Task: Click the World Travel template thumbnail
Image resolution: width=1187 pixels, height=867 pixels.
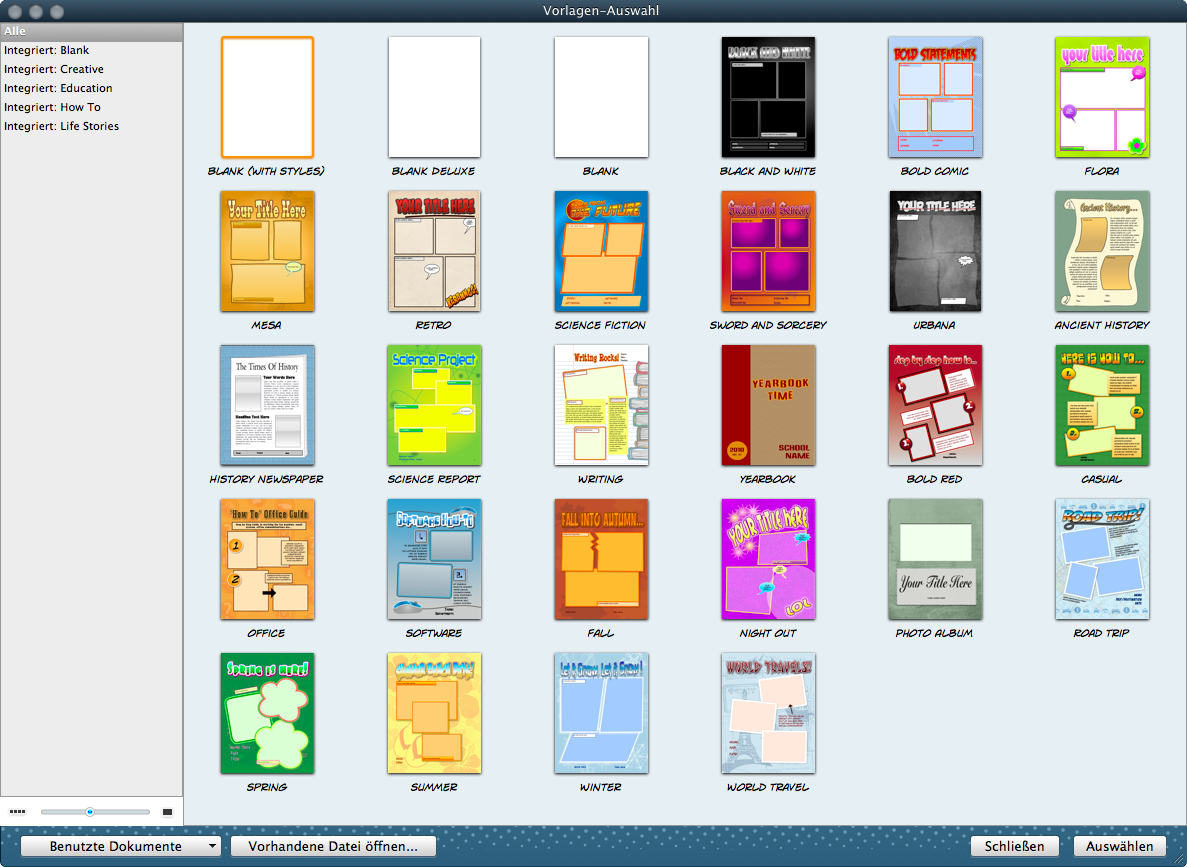Action: 768,713
